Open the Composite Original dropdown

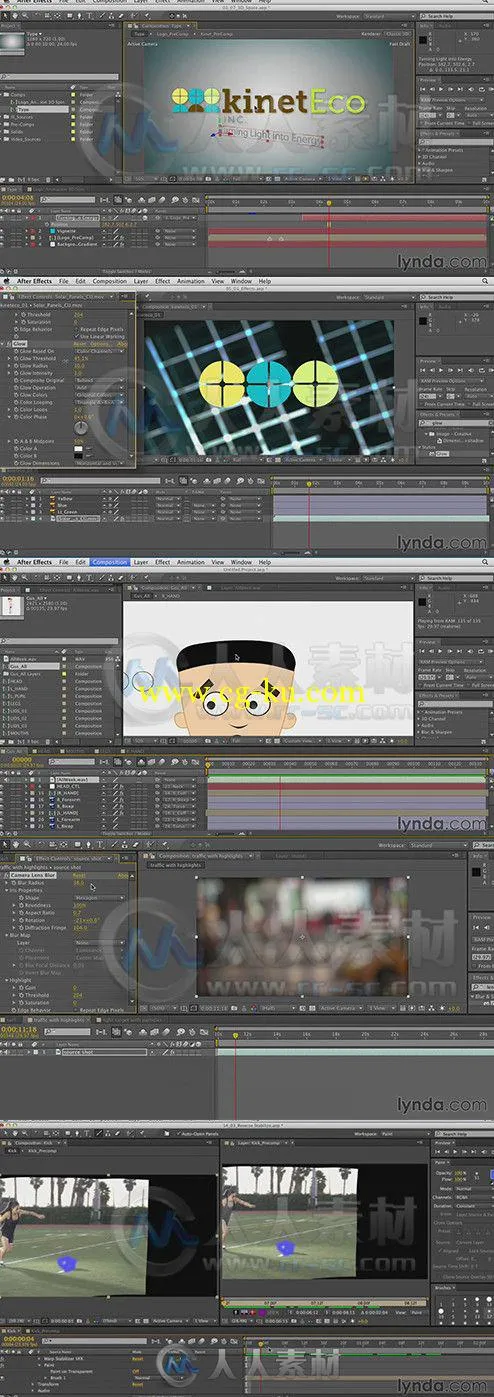[x=100, y=380]
